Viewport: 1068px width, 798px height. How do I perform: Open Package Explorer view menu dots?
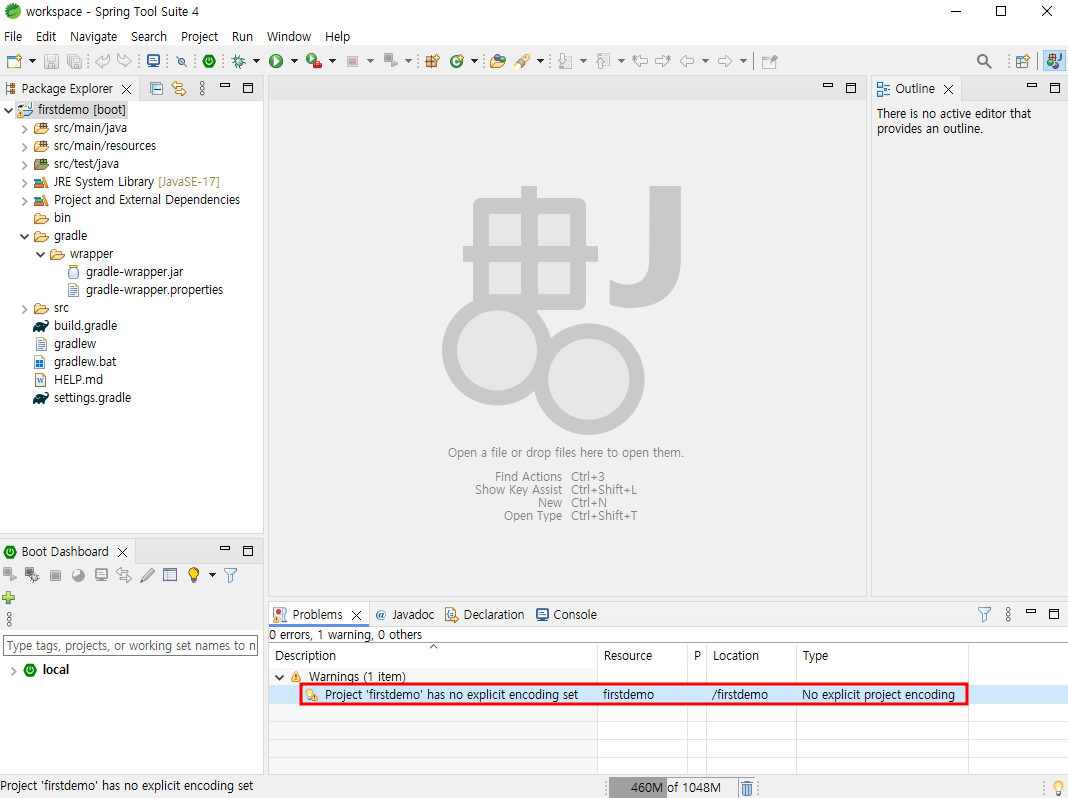[202, 89]
